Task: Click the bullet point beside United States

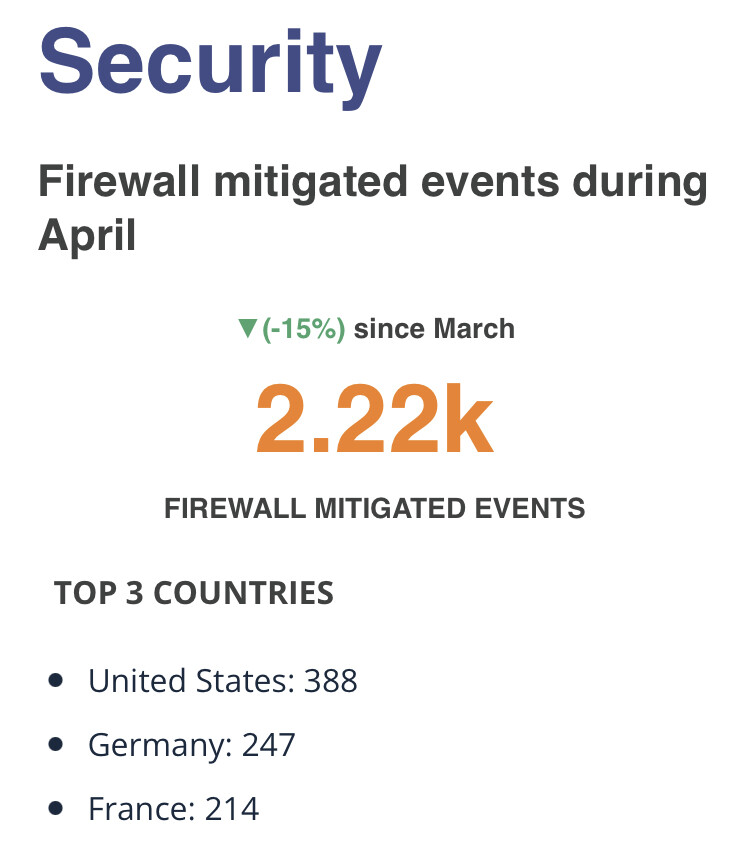Action: coord(57,680)
